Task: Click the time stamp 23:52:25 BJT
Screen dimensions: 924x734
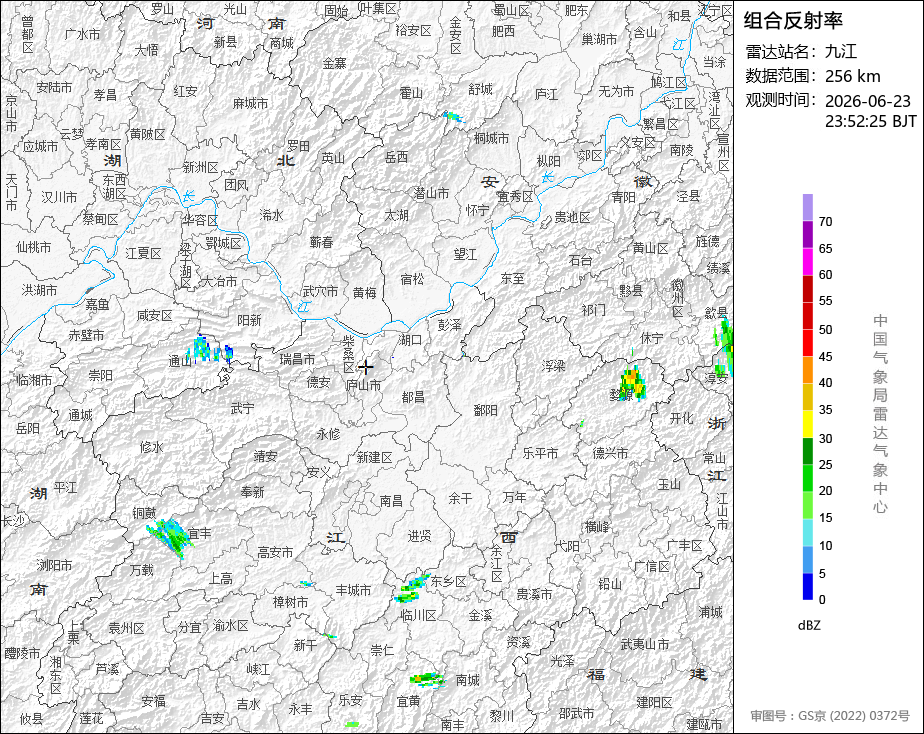Action: [x=870, y=121]
